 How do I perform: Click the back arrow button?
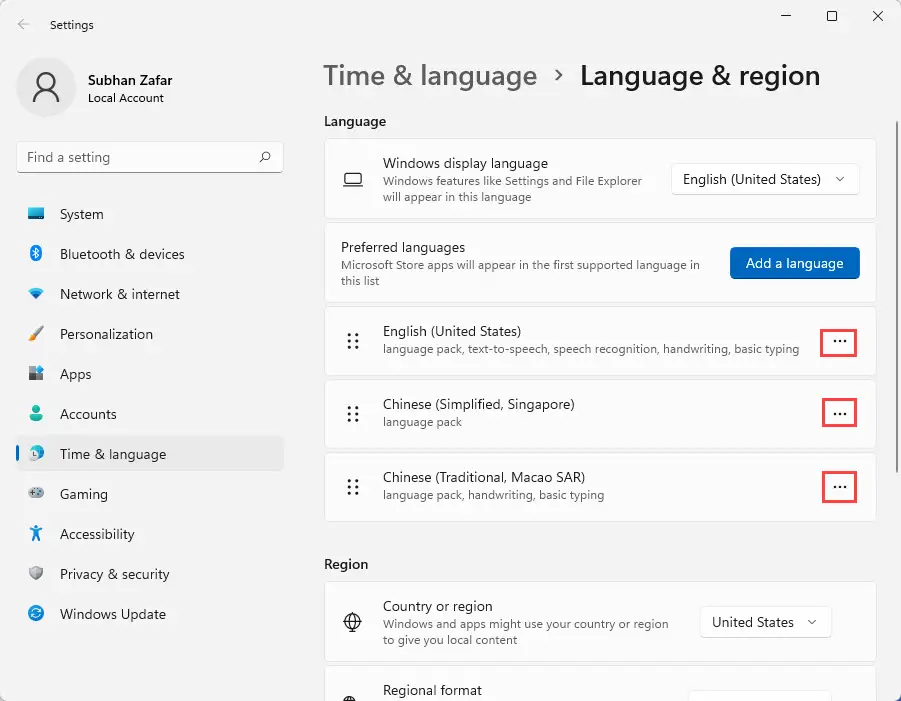tap(22, 24)
